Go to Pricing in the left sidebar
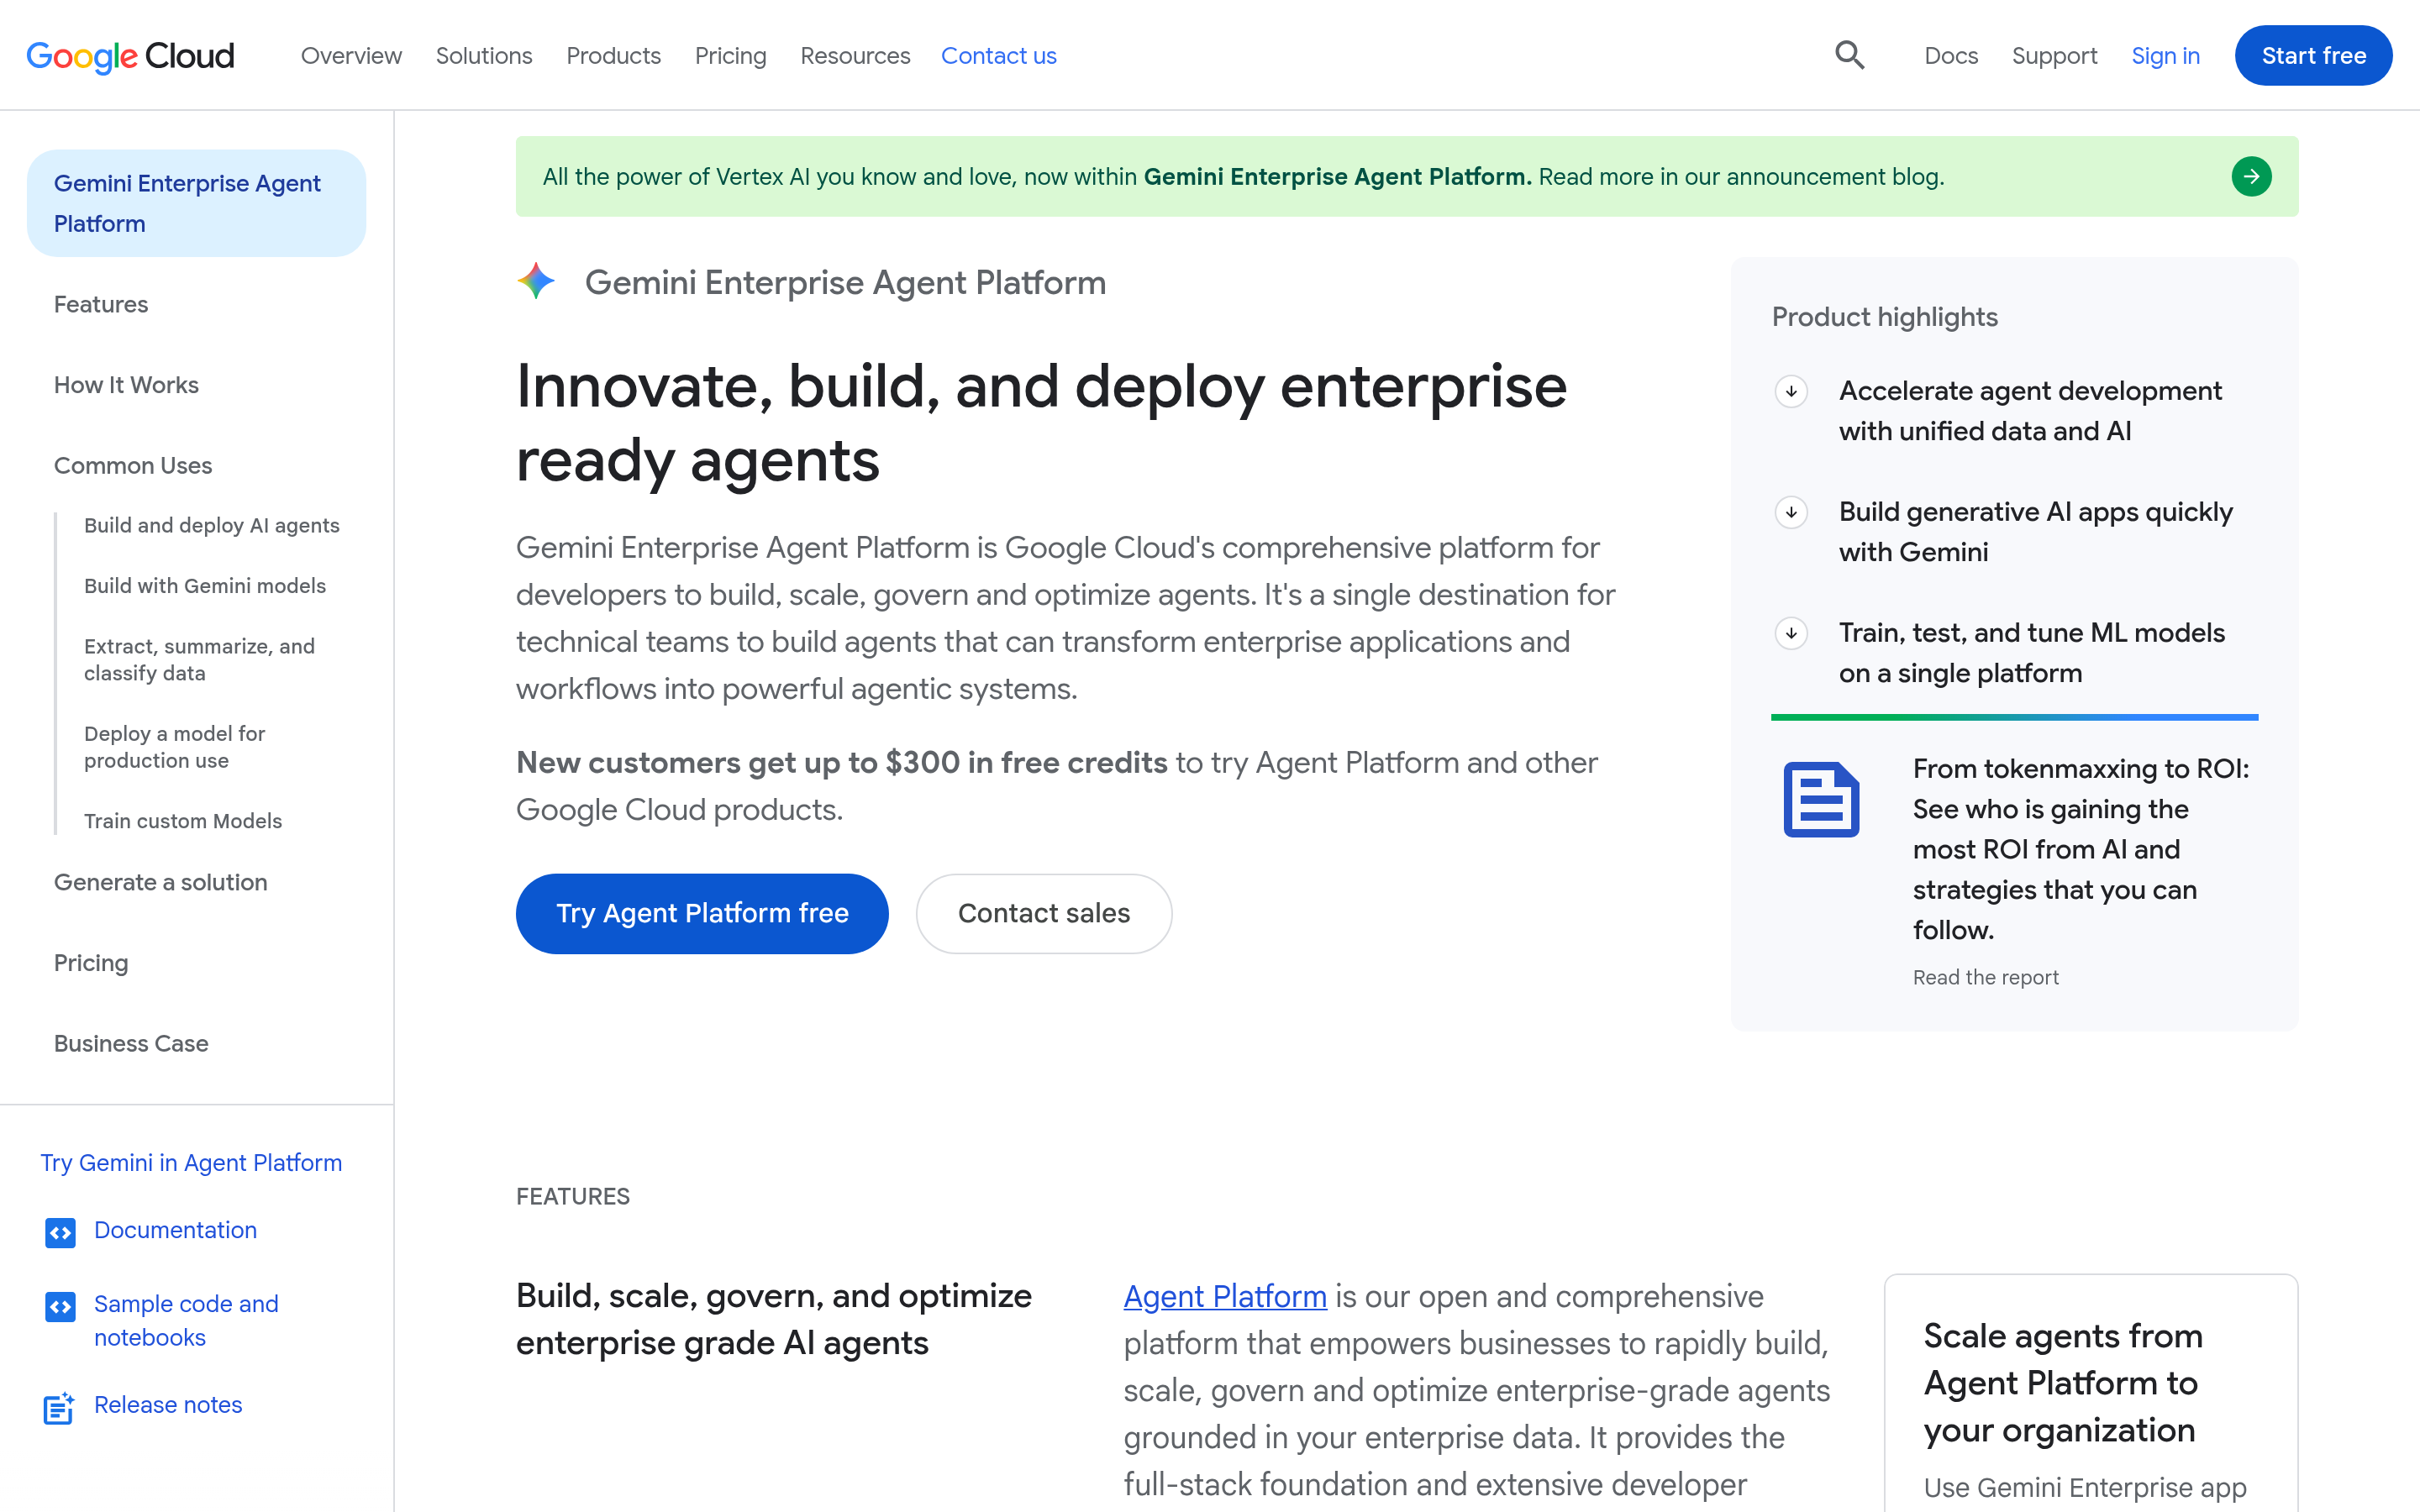Screen dimensions: 2420x1512 [91, 963]
